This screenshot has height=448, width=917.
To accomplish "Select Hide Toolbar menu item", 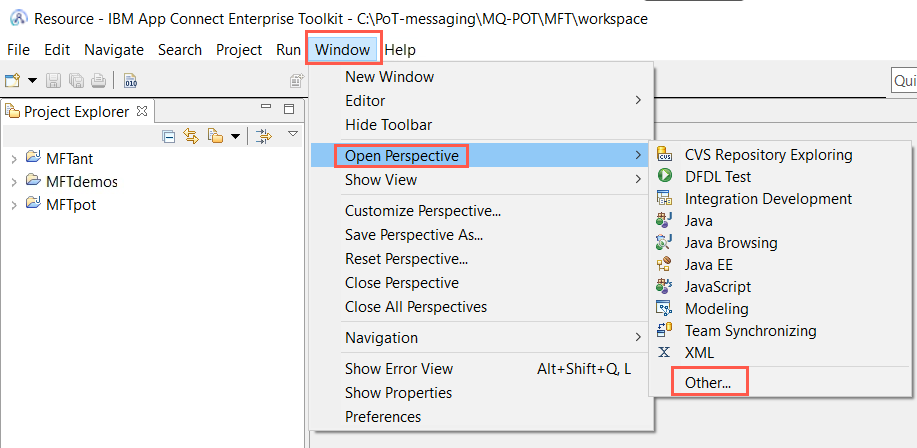I will coord(481,125).
